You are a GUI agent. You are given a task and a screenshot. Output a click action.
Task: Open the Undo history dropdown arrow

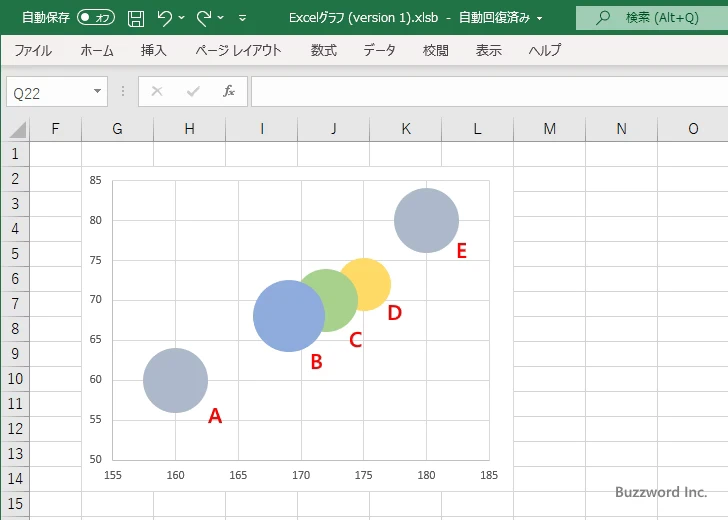182,18
